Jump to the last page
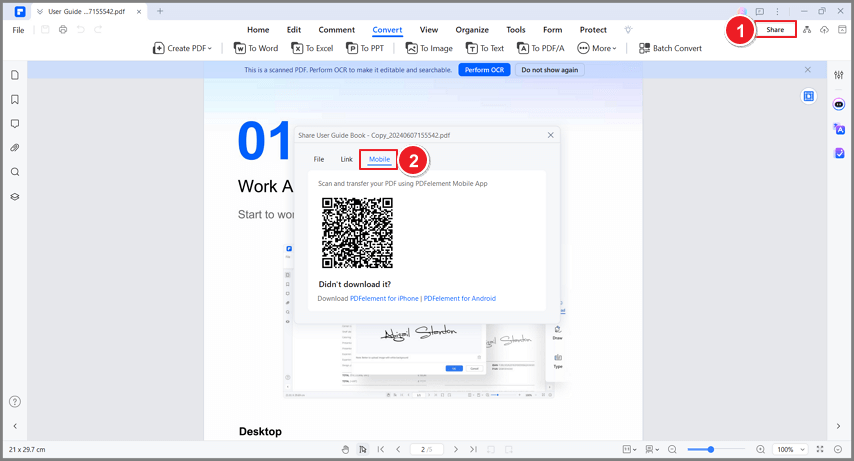Image resolution: width=854 pixels, height=461 pixels. [x=473, y=450]
